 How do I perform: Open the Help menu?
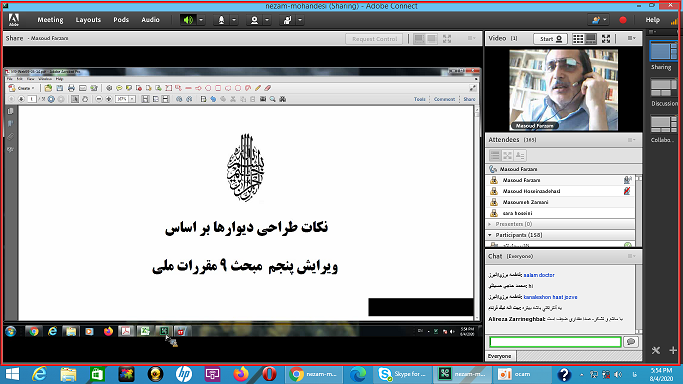[653, 20]
